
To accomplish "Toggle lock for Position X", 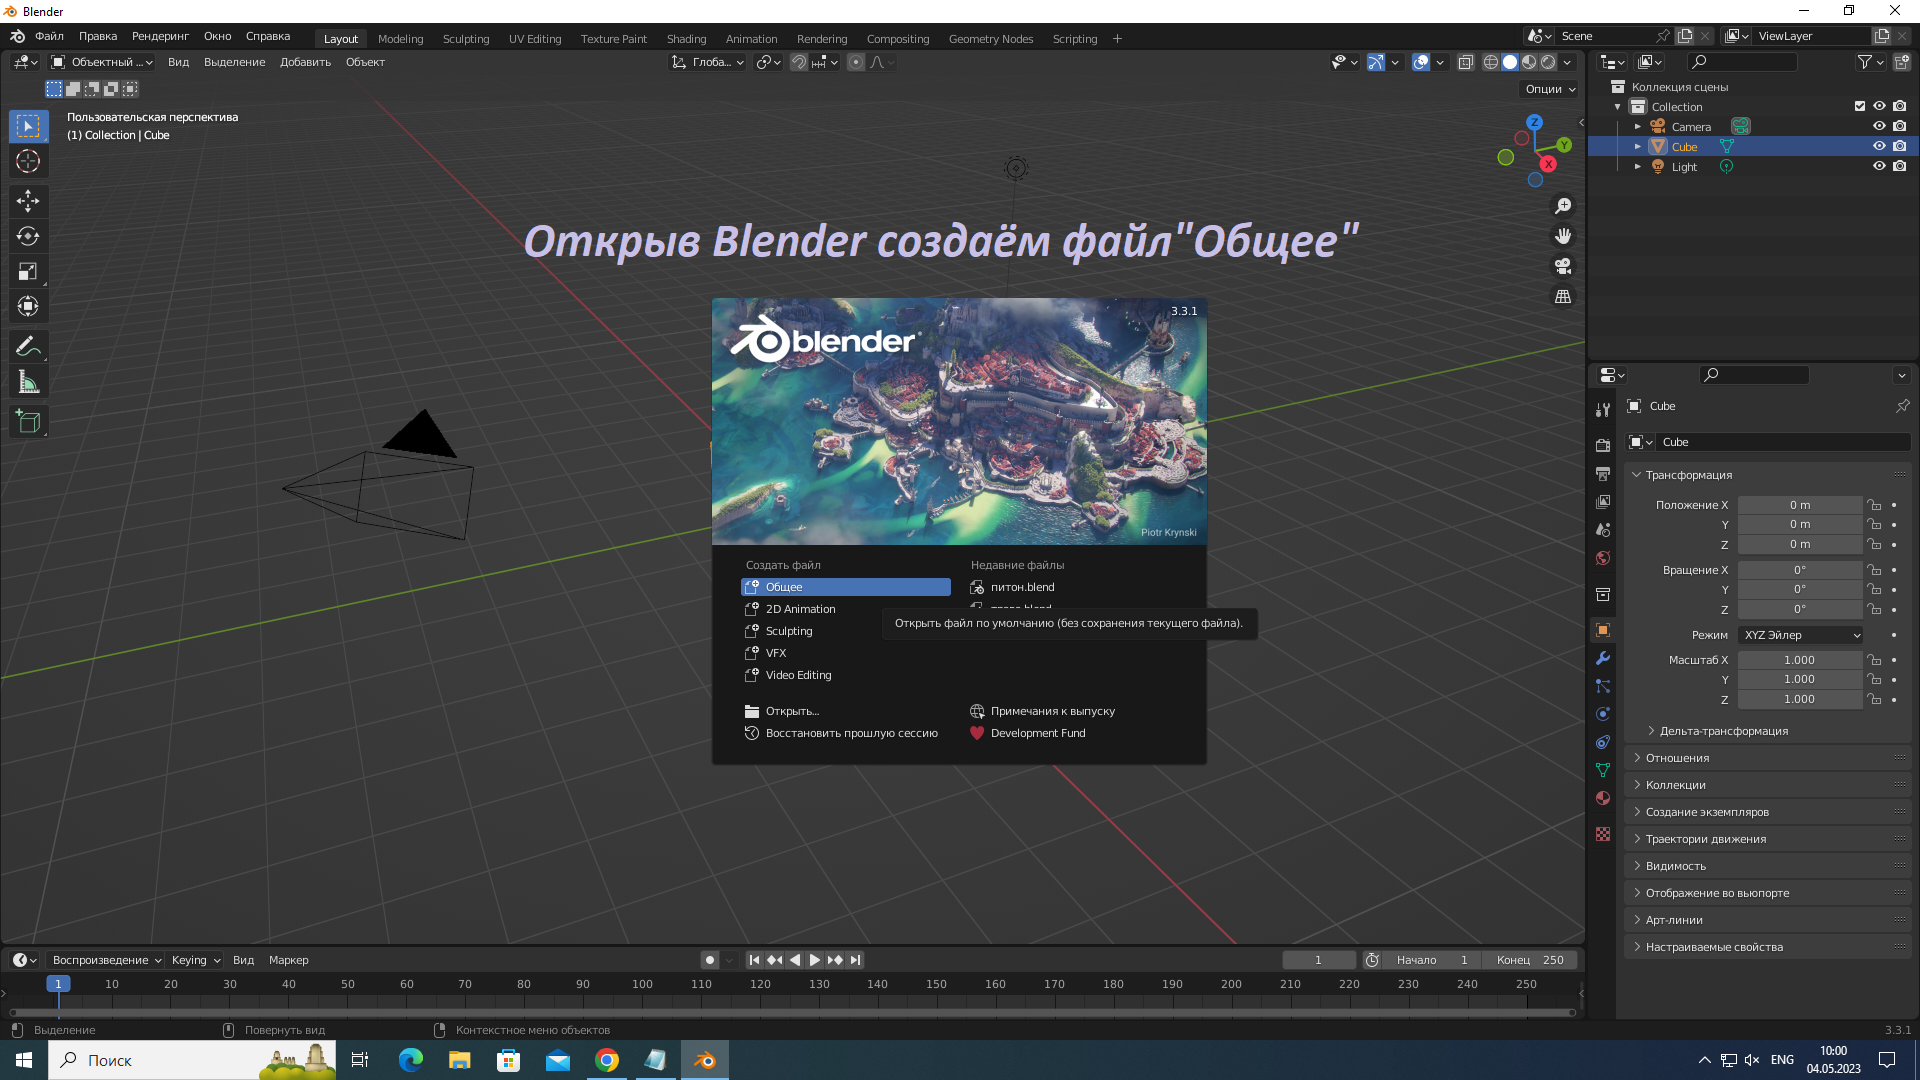I will 1875,505.
